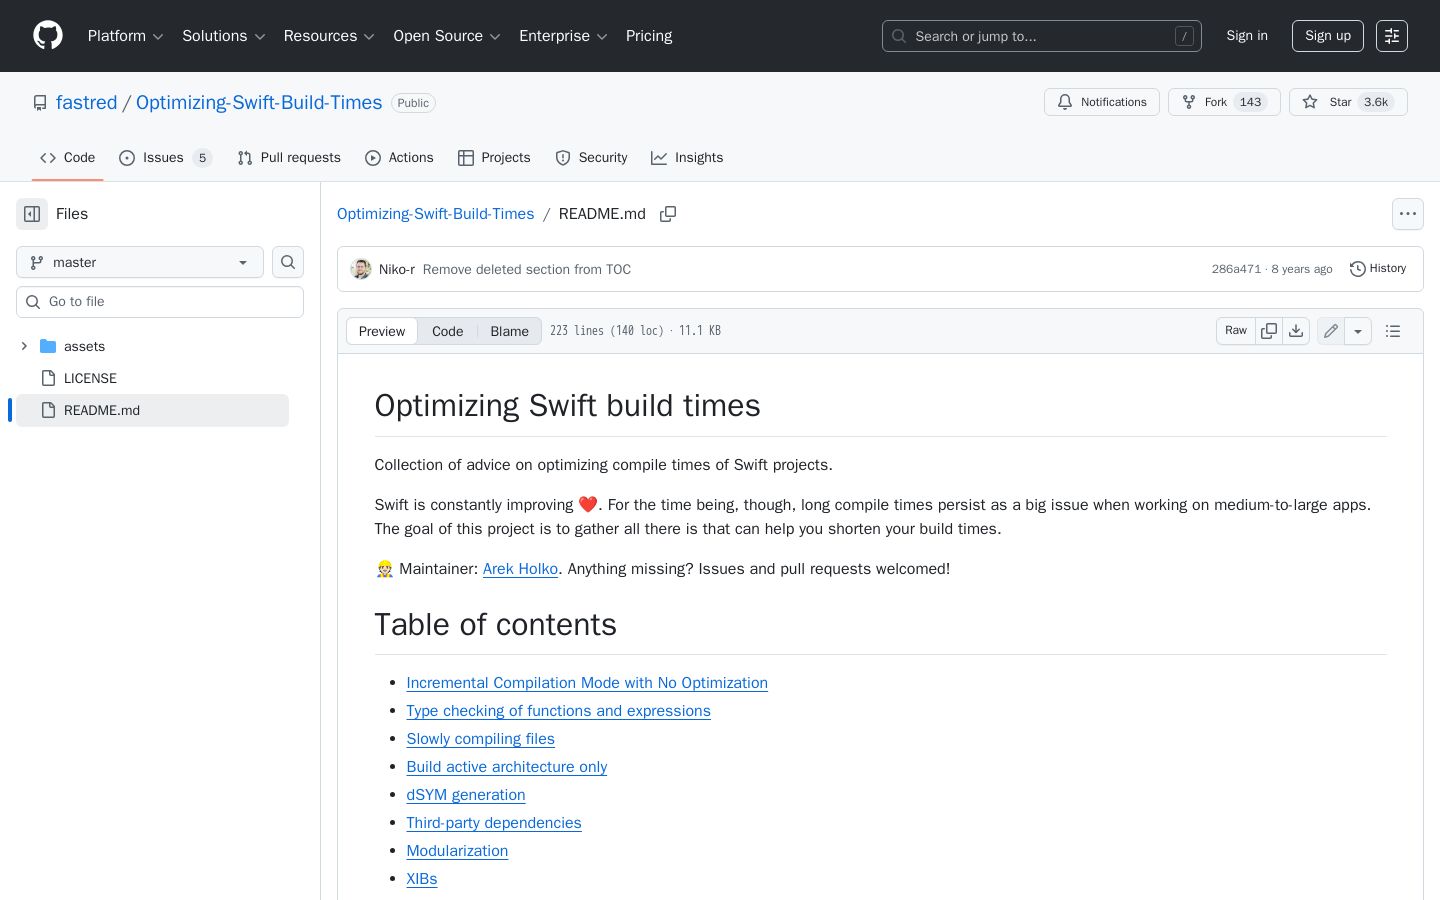Click the edit file pencil icon

1331,331
